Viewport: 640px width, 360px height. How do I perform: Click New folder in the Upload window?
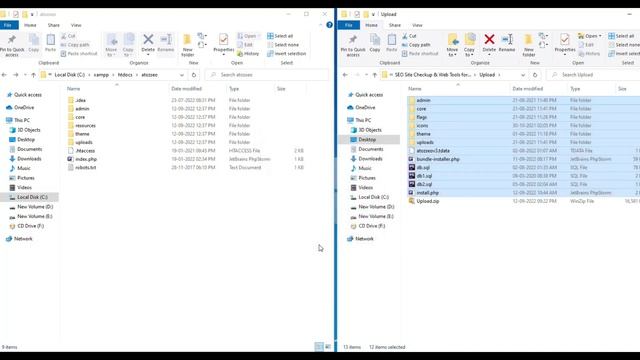point(529,45)
